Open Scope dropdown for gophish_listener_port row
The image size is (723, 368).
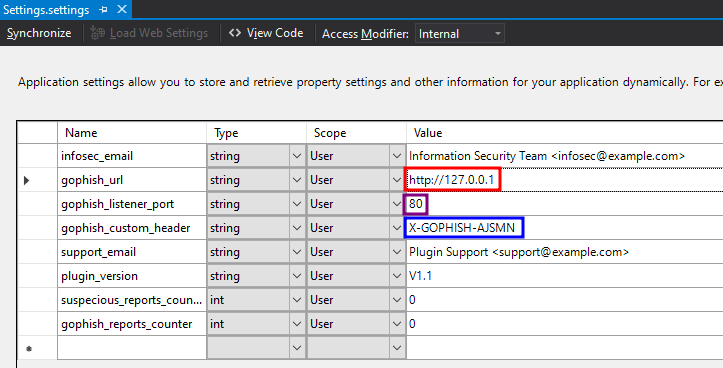coord(397,204)
